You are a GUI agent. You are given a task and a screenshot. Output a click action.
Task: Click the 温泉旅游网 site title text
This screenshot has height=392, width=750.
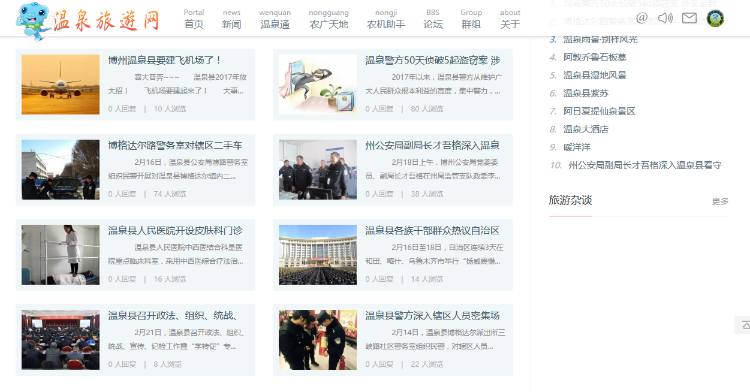(106, 21)
